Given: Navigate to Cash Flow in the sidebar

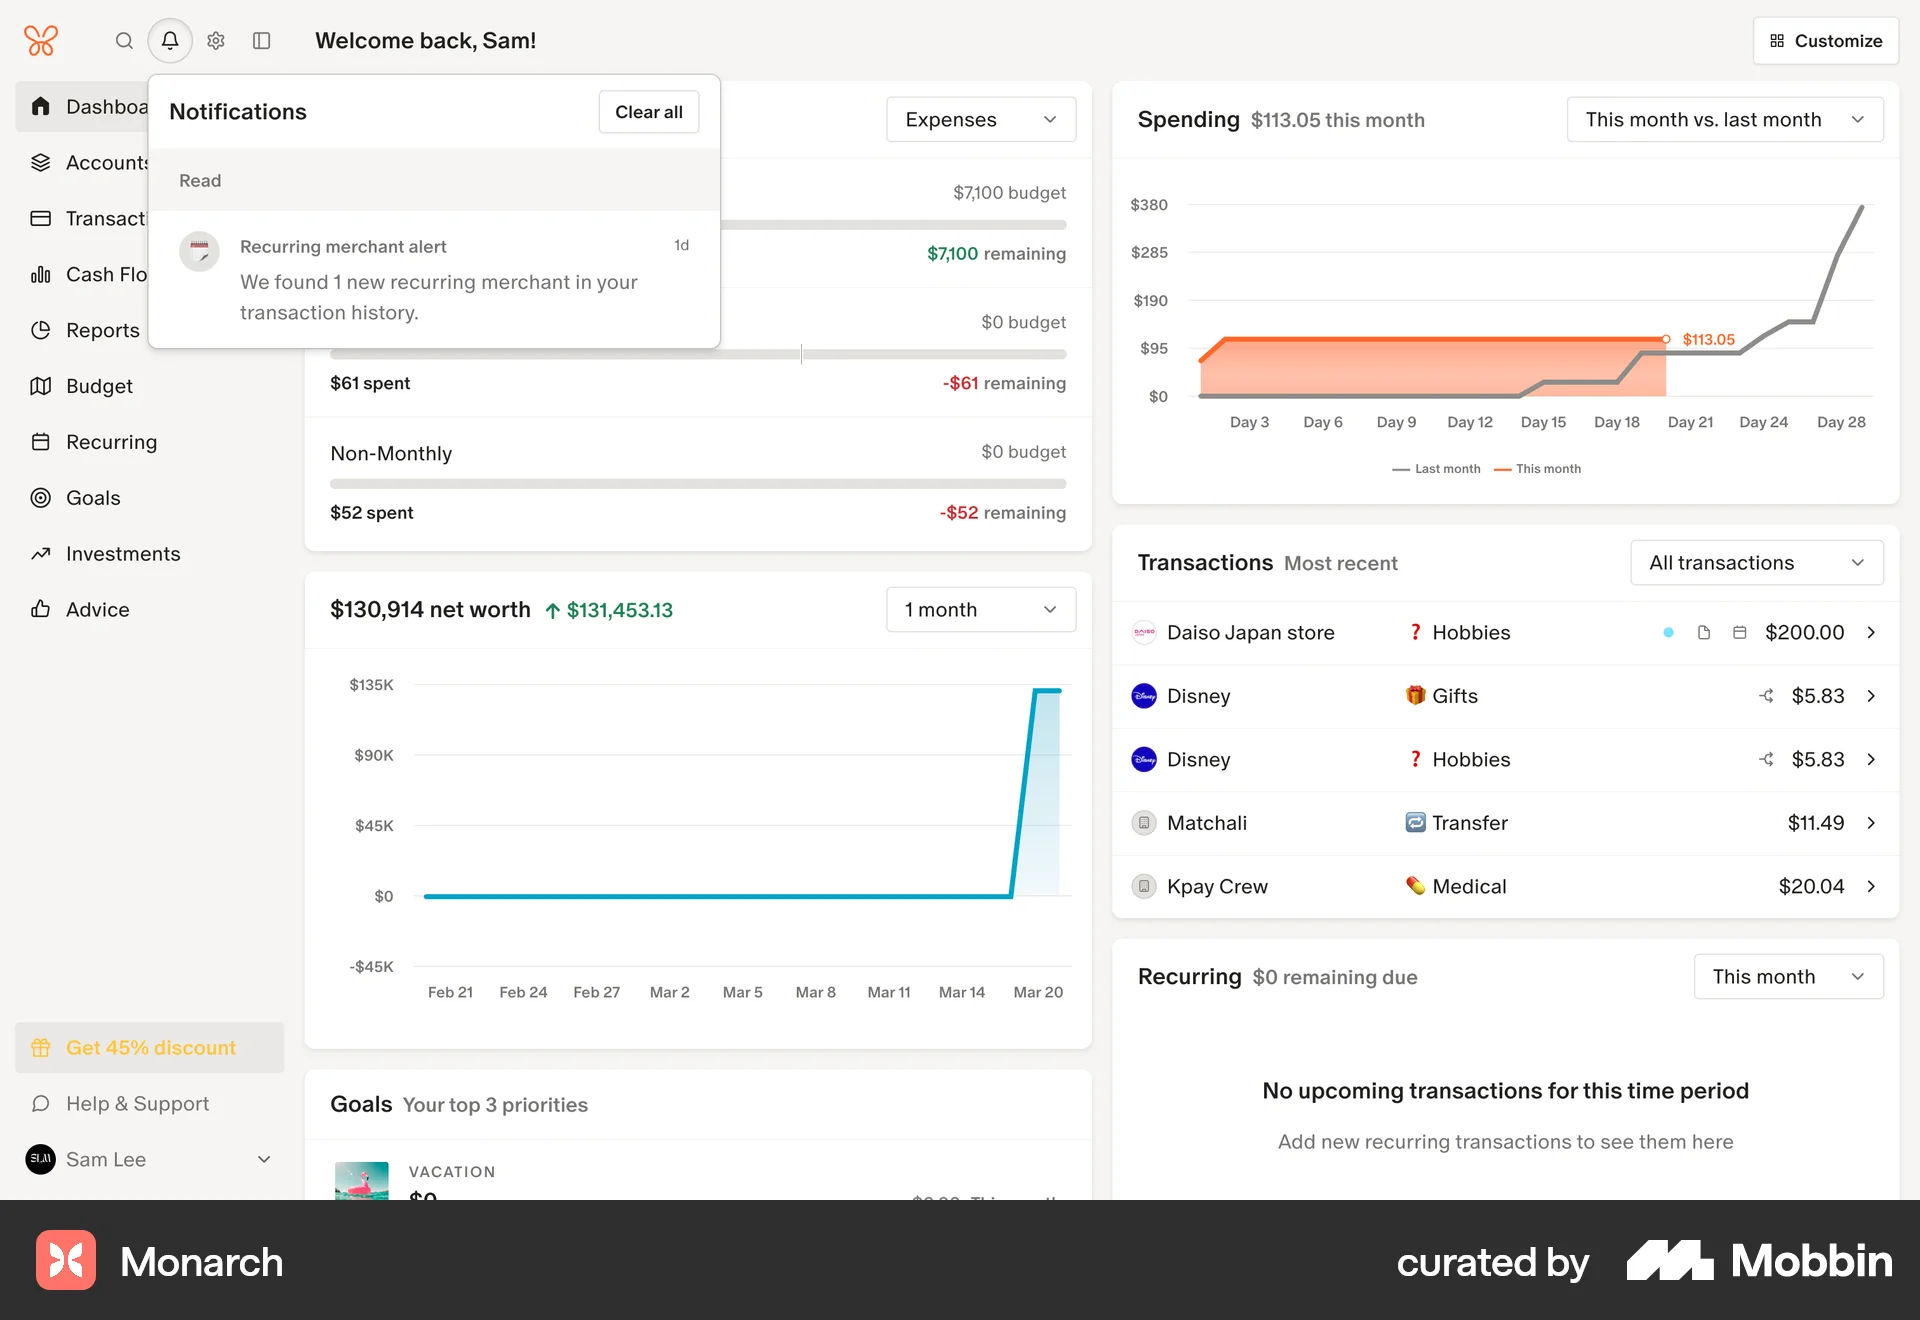Looking at the screenshot, I should pos(105,274).
